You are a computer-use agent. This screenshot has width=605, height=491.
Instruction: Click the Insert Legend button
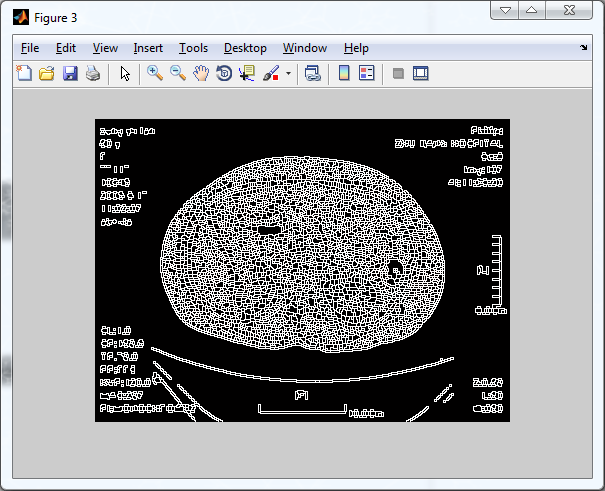(x=366, y=73)
